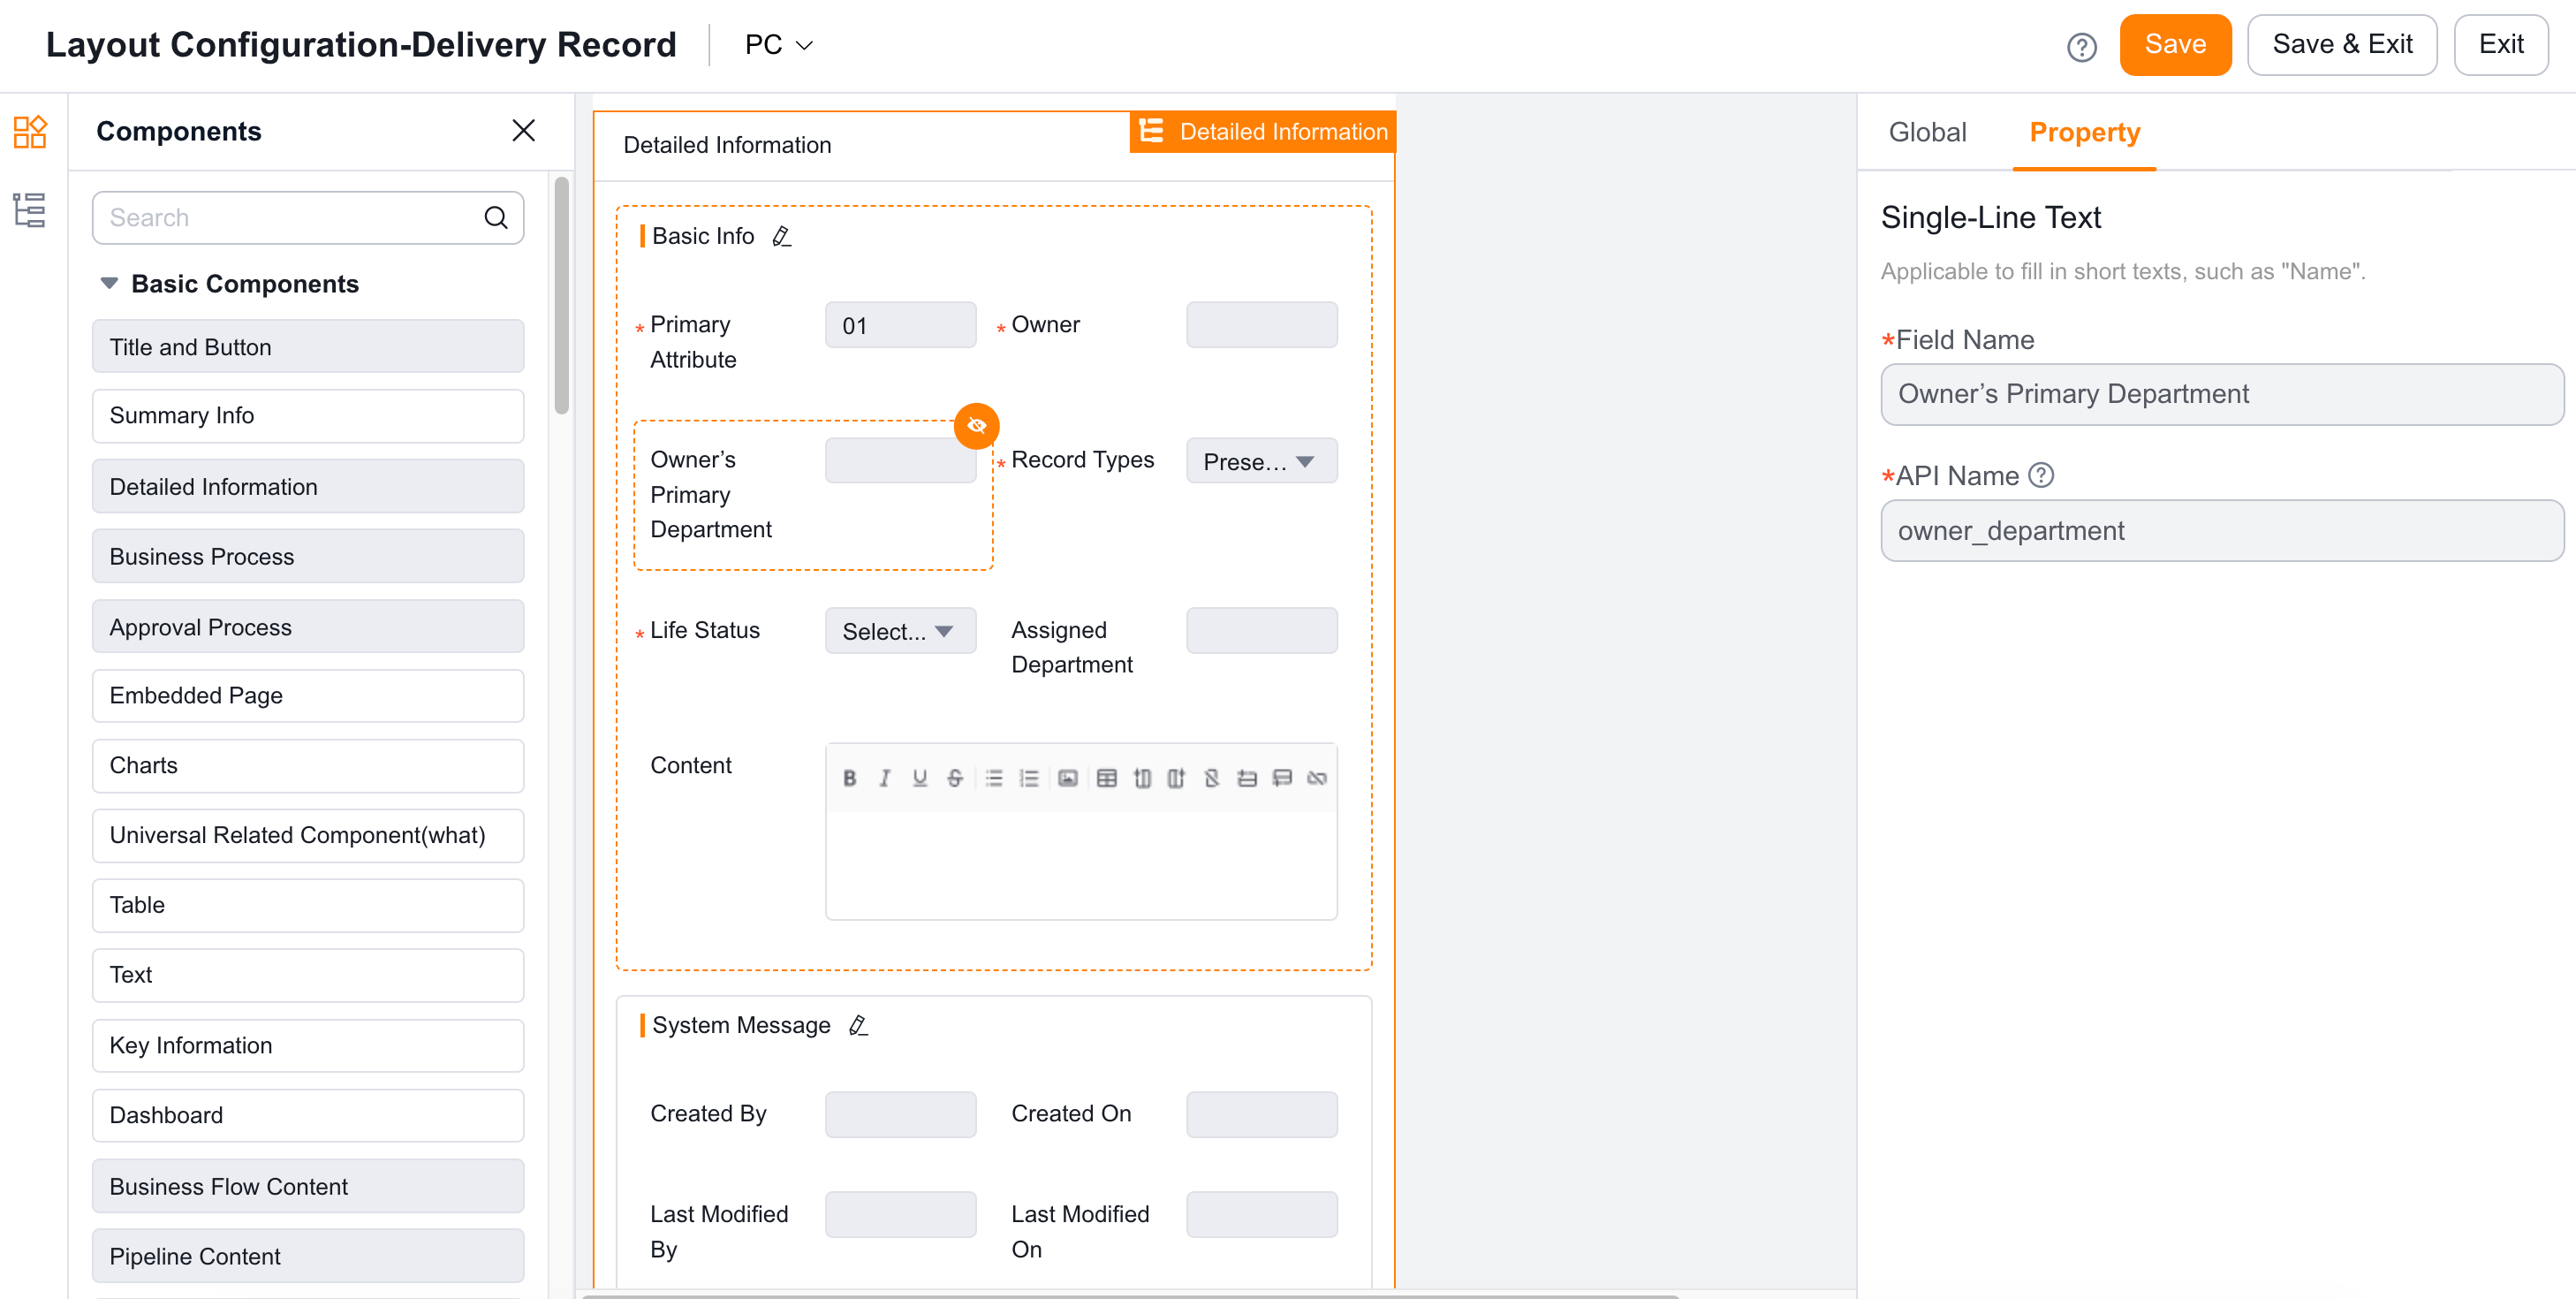This screenshot has width=2576, height=1299.
Task: Select the Key Information component
Action: click(x=308, y=1046)
